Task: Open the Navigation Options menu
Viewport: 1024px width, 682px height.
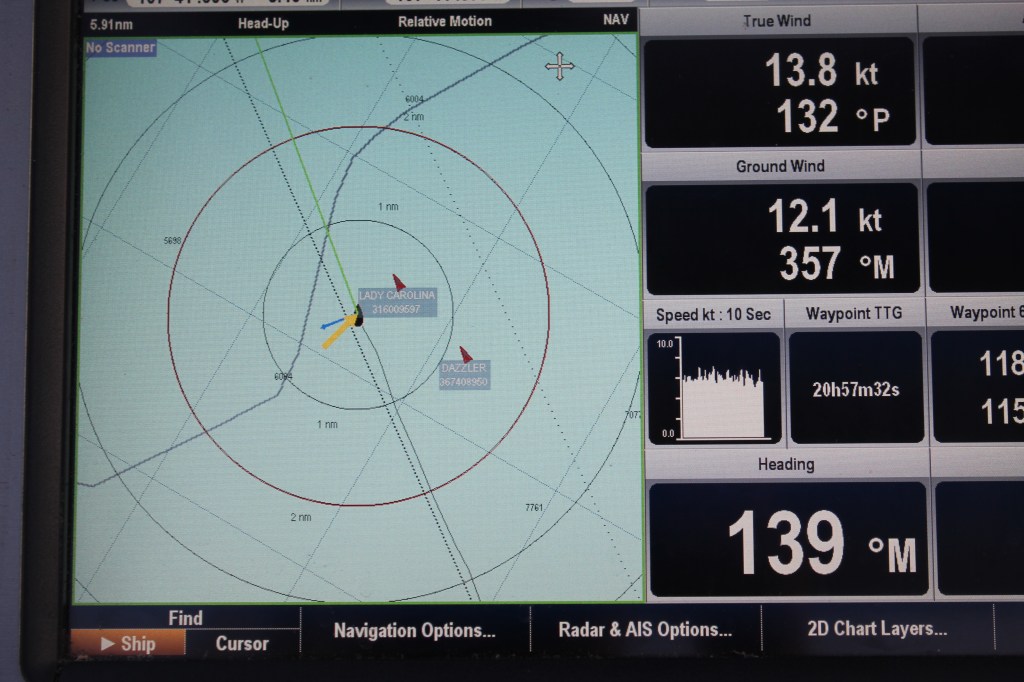Action: (x=414, y=630)
